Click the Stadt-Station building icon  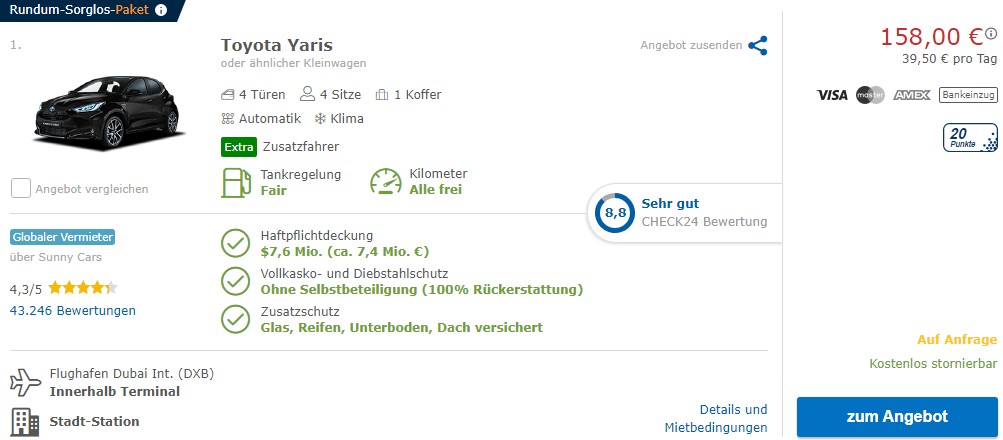24,421
